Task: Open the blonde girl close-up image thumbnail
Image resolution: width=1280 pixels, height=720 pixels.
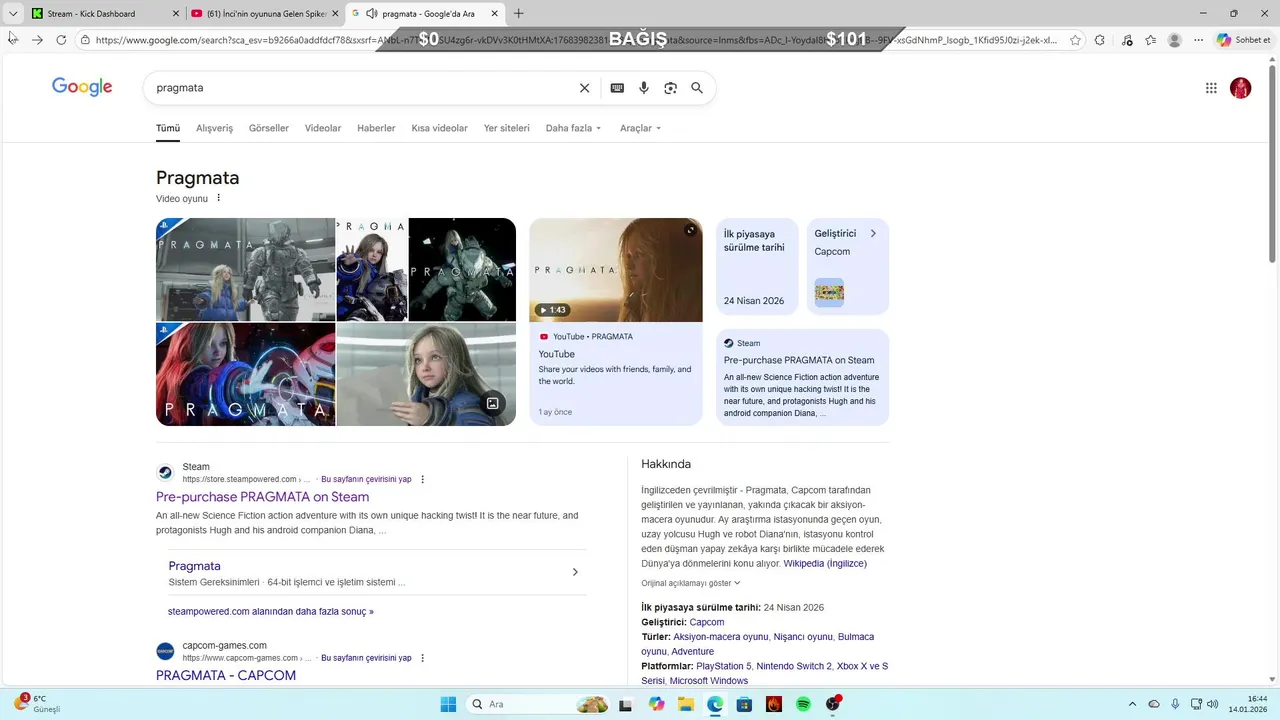Action: coord(426,374)
